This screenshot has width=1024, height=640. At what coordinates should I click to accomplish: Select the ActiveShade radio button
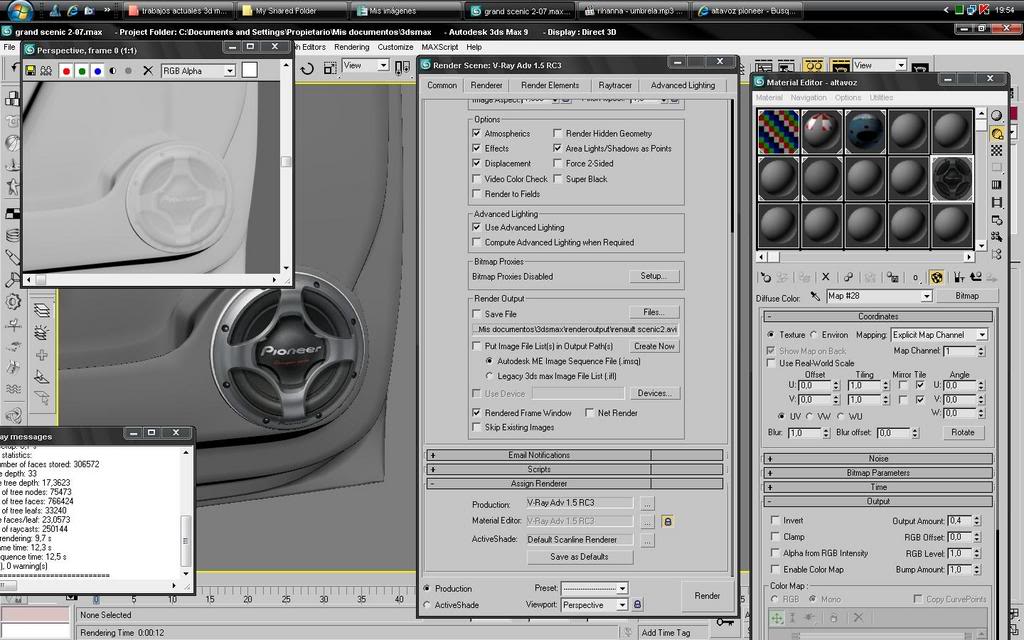pyautogui.click(x=427, y=605)
